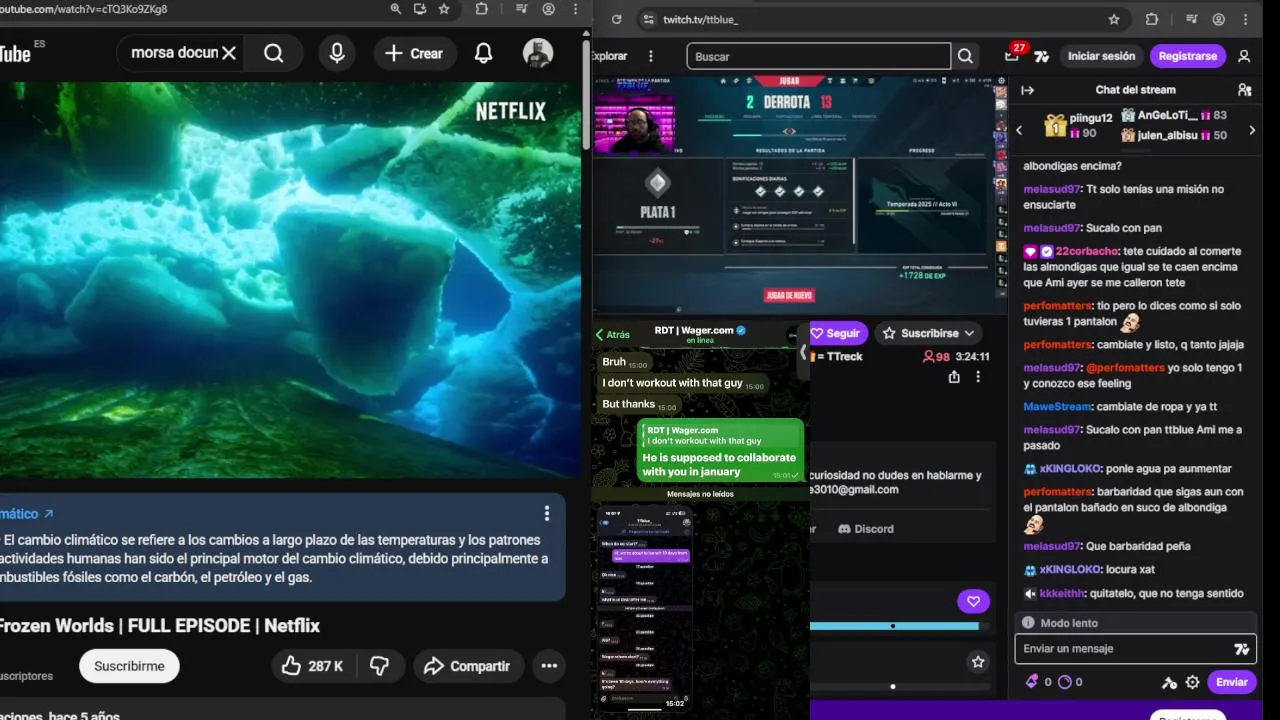Open YouTube notifications bell

click(x=483, y=53)
